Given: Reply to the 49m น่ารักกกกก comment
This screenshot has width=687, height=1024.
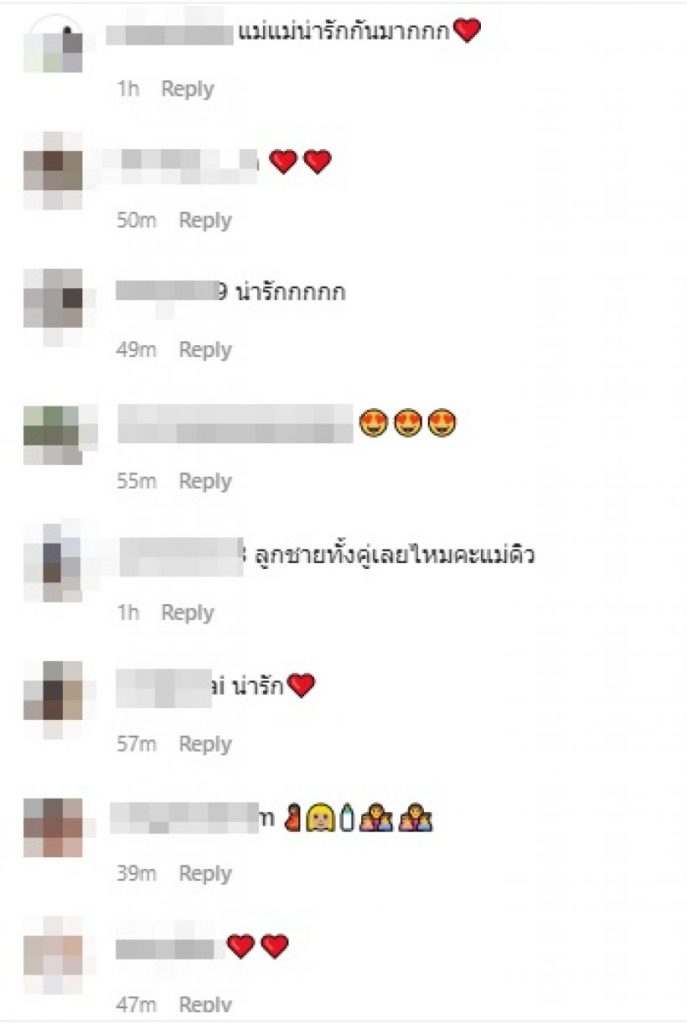Looking at the screenshot, I should (x=205, y=350).
